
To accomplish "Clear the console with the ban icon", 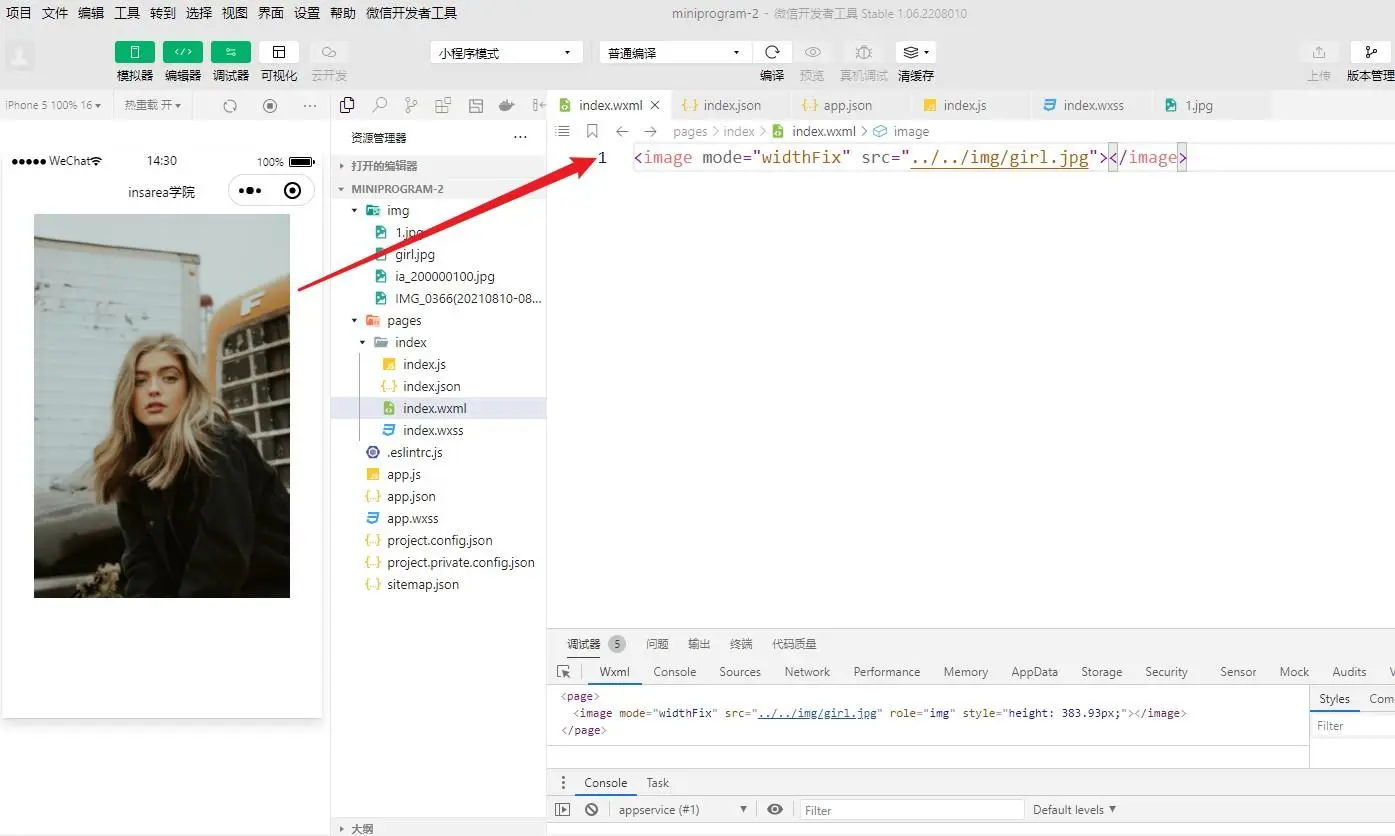I will (591, 810).
